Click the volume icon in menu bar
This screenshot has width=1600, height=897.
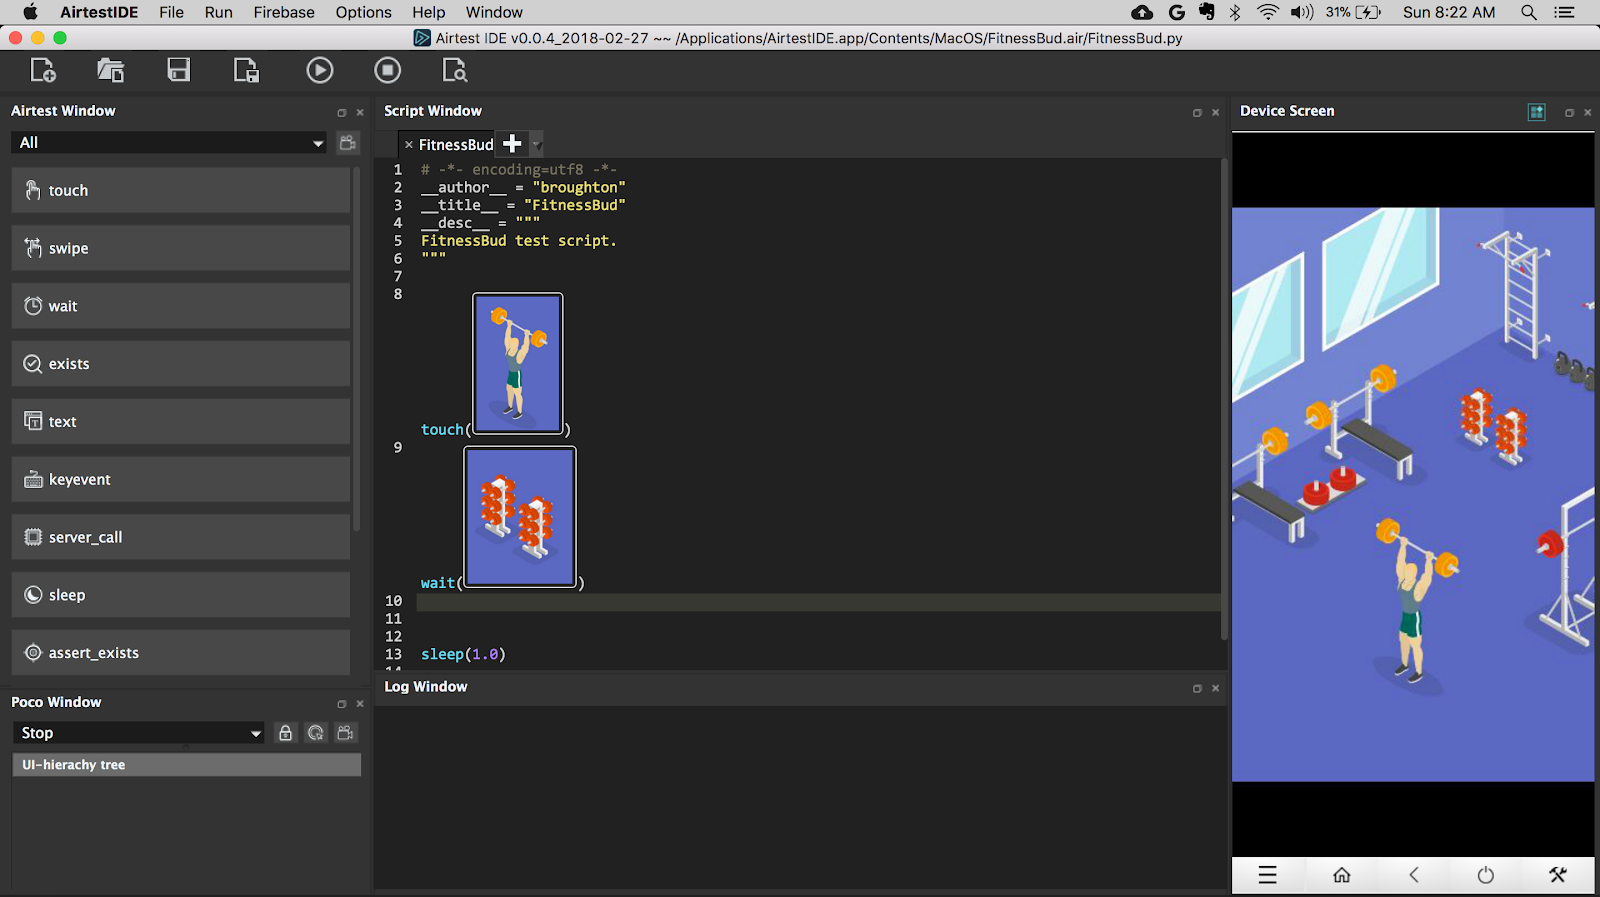tap(1302, 12)
